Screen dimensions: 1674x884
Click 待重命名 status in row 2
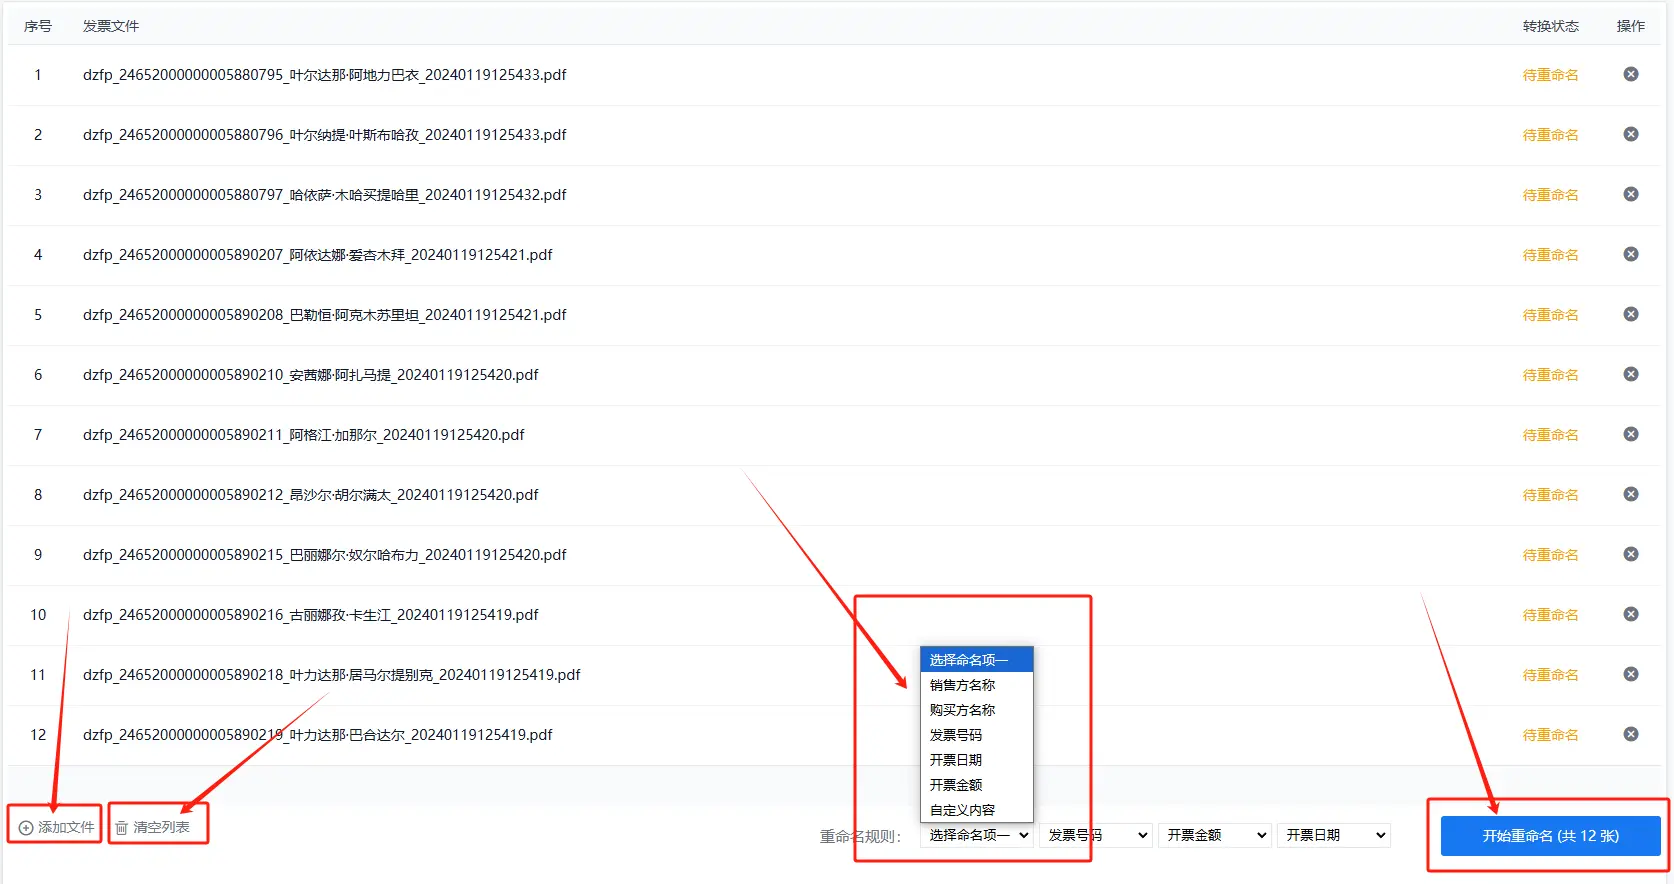1550,135
